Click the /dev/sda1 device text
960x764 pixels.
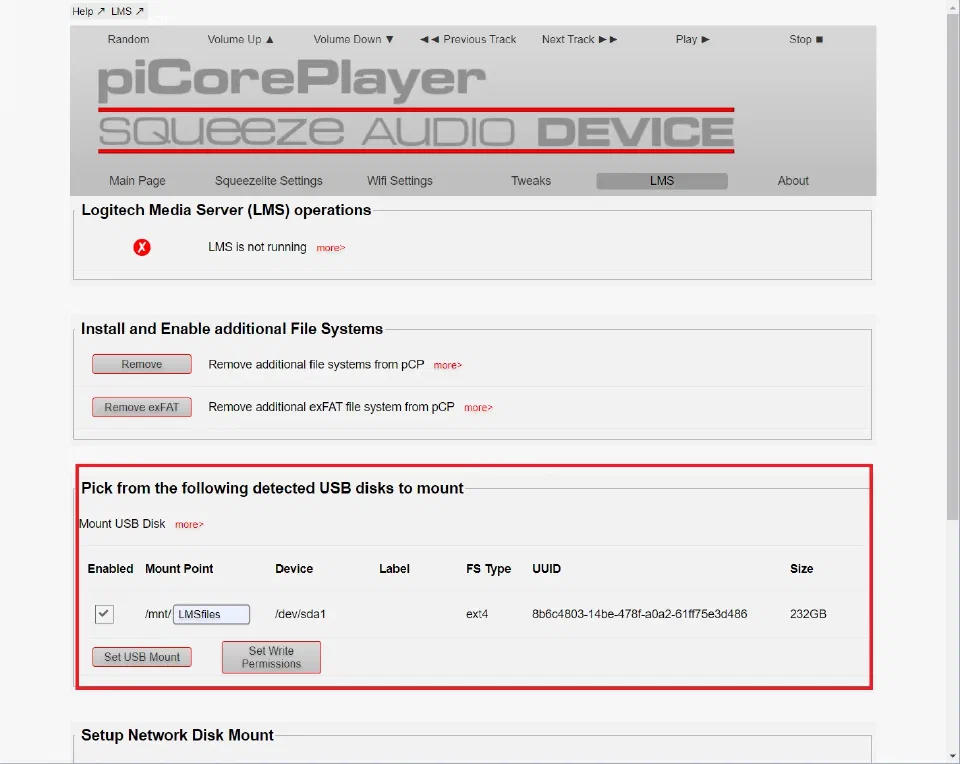300,614
